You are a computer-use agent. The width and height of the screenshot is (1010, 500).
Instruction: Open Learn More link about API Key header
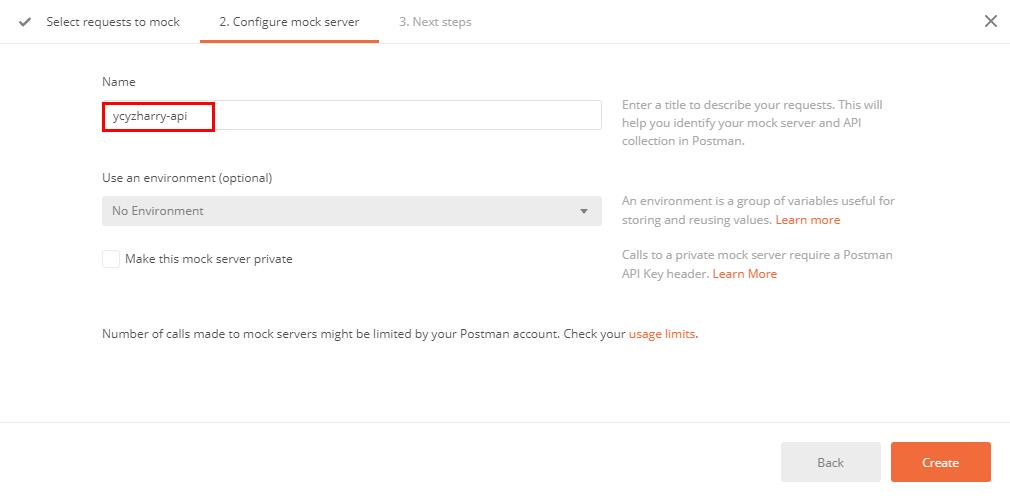745,274
